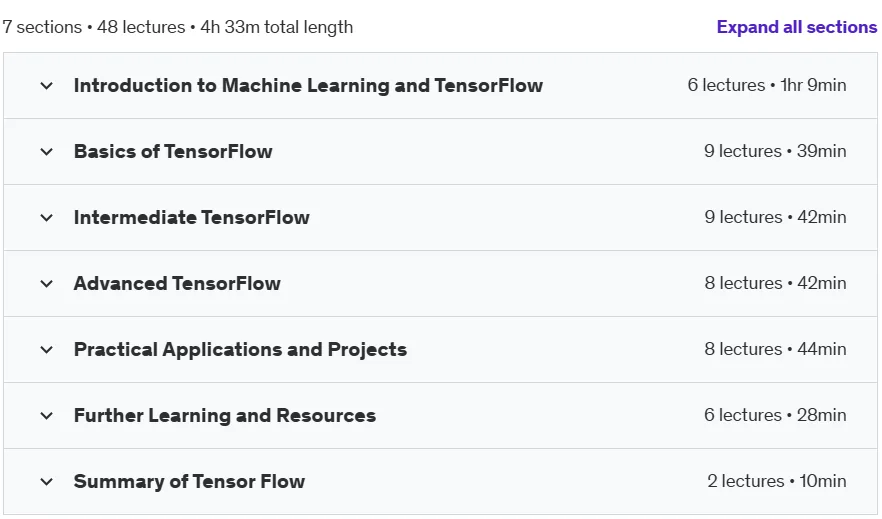Expand the Introduction to Machine Learning chevron
Image resolution: width=882 pixels, height=519 pixels.
(47, 86)
